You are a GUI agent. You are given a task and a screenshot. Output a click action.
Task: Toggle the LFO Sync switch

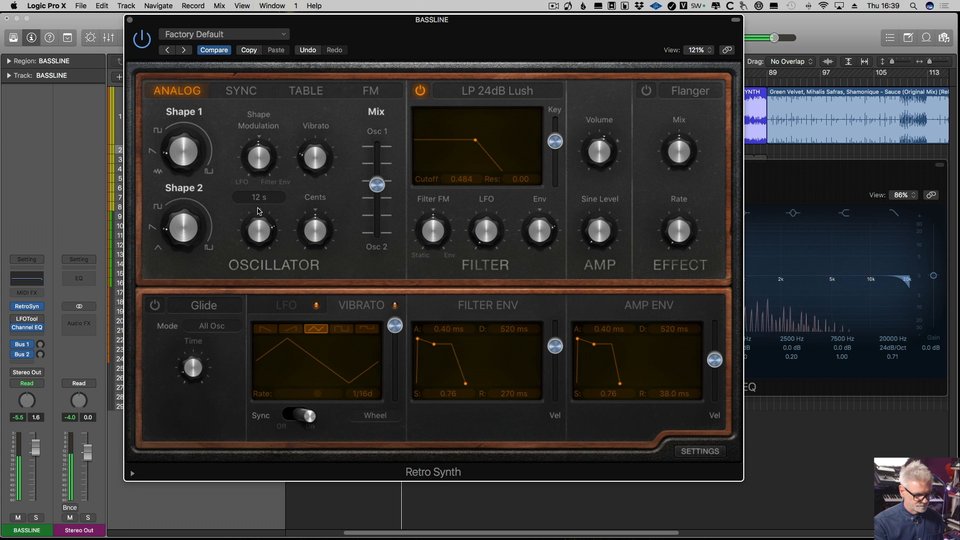(299, 416)
